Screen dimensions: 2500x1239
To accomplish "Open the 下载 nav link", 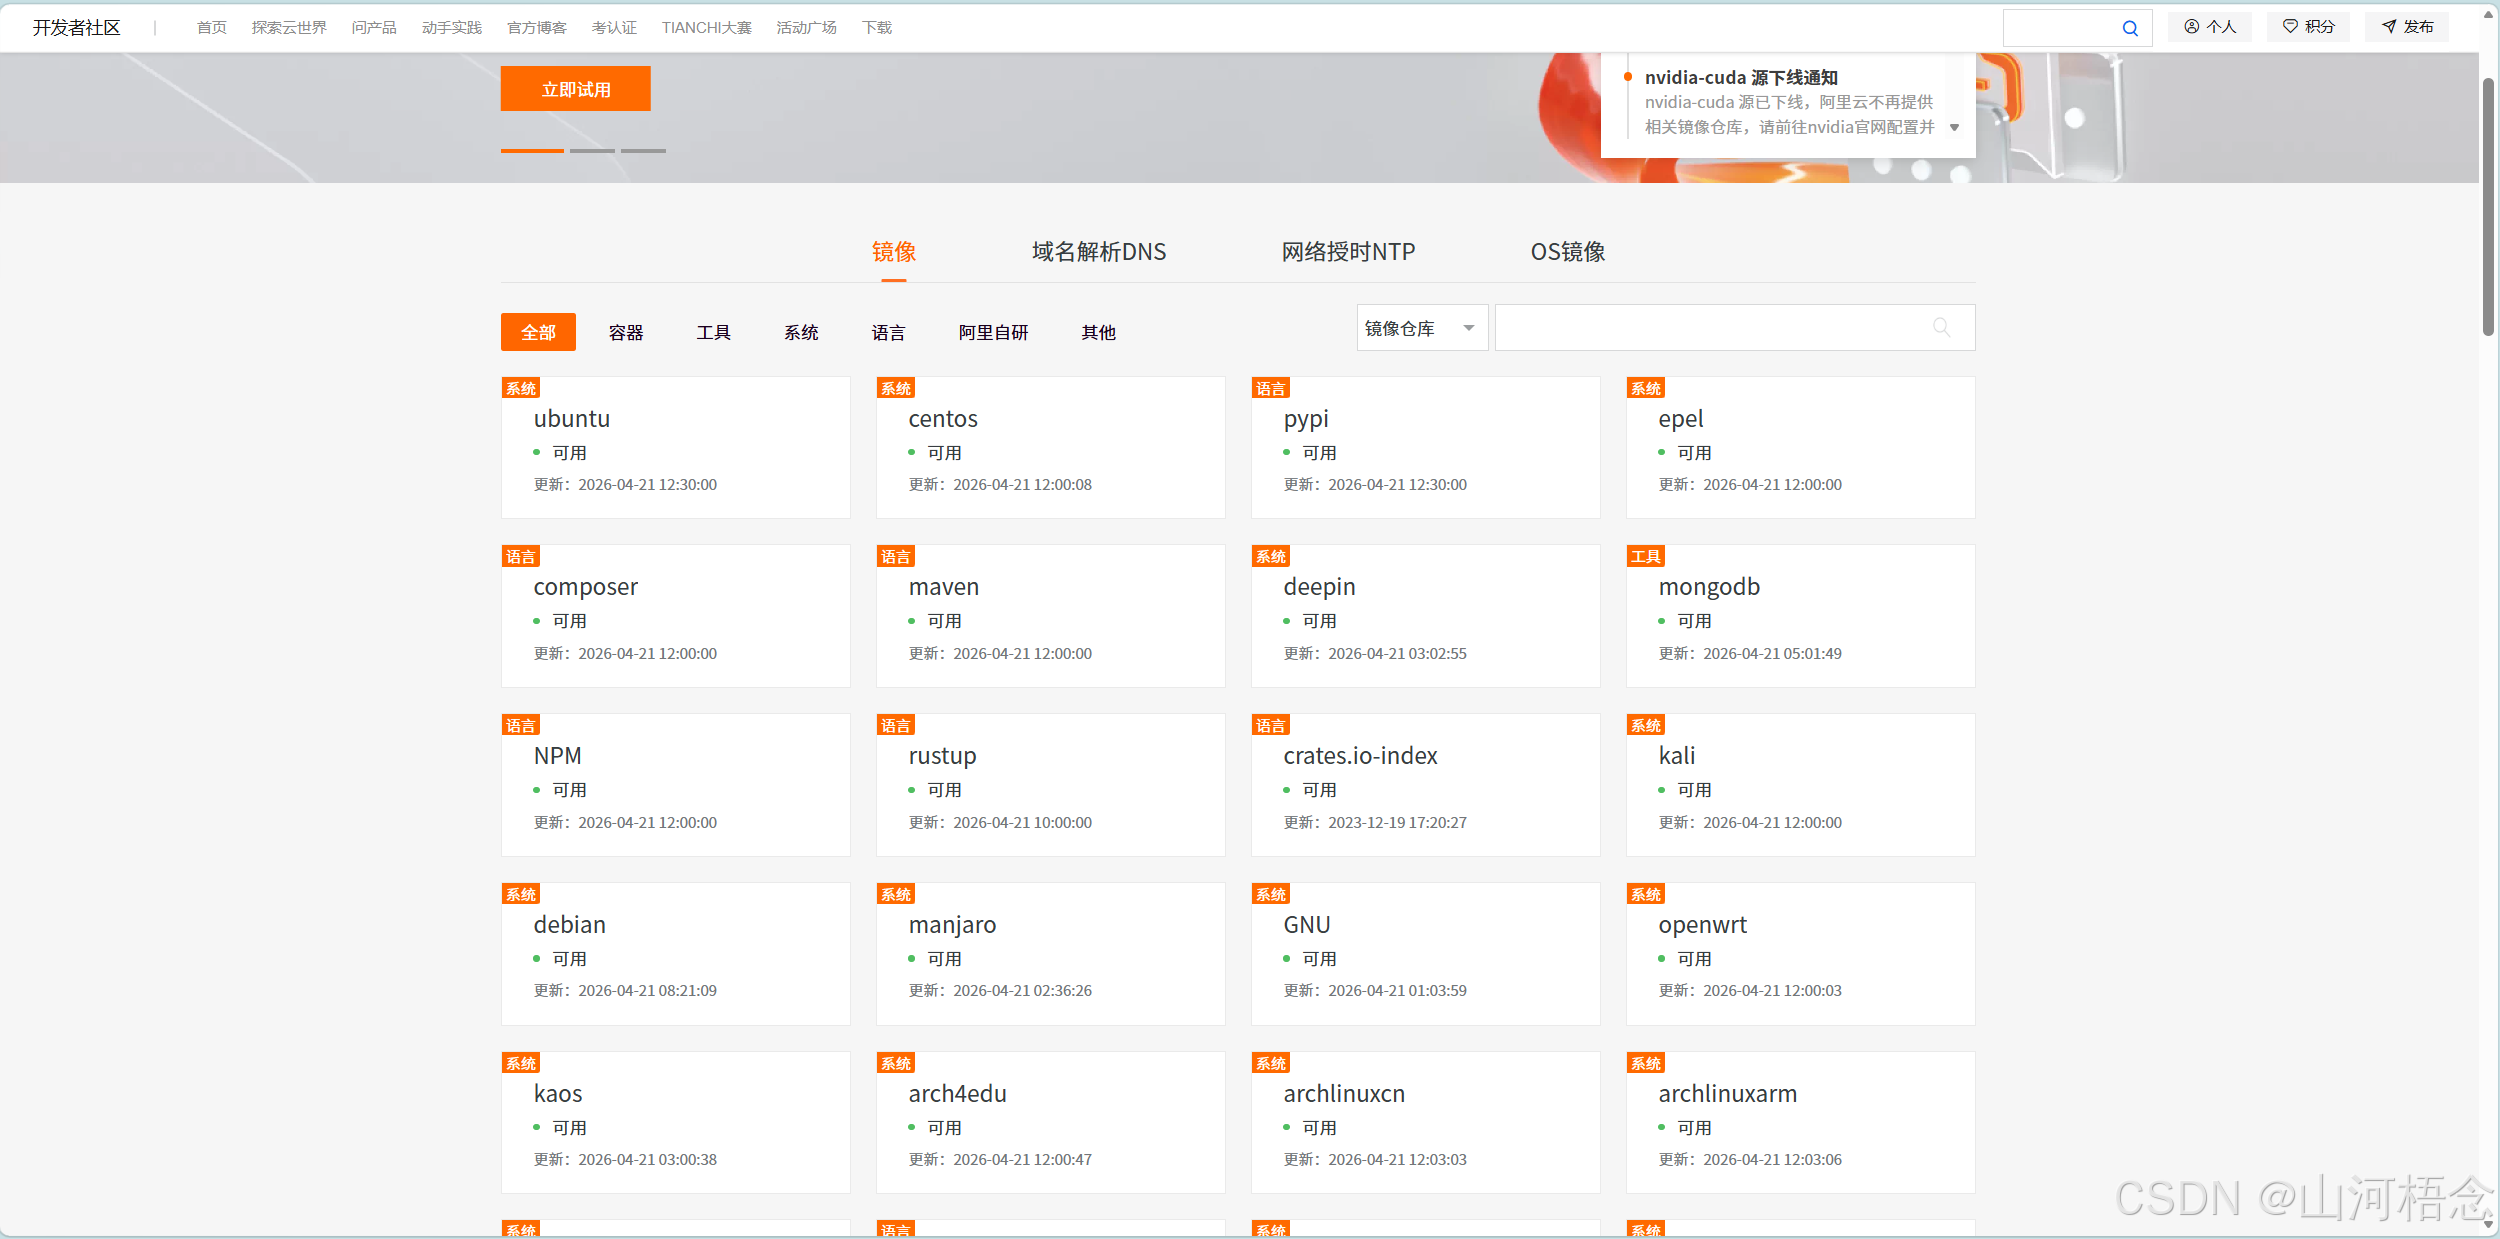I will pyautogui.click(x=876, y=28).
